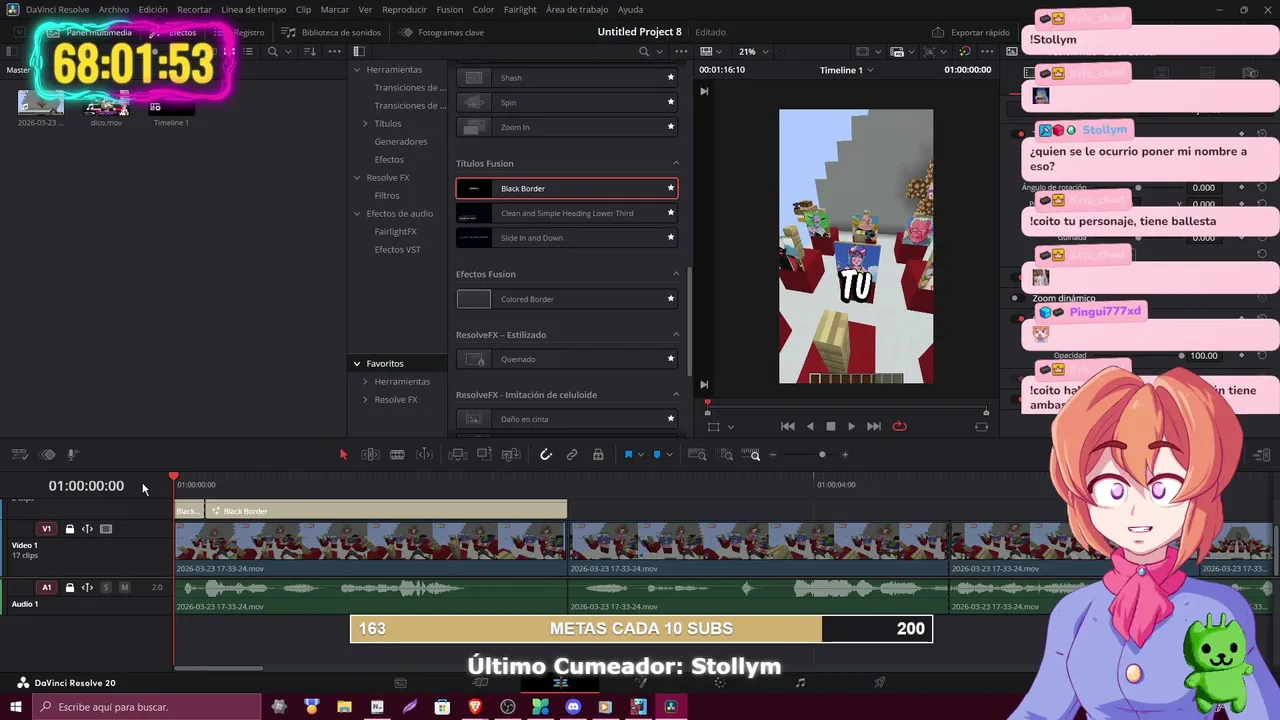The height and width of the screenshot is (720, 1280).
Task: Collapse Efectos de audio tree section
Action: tap(357, 214)
